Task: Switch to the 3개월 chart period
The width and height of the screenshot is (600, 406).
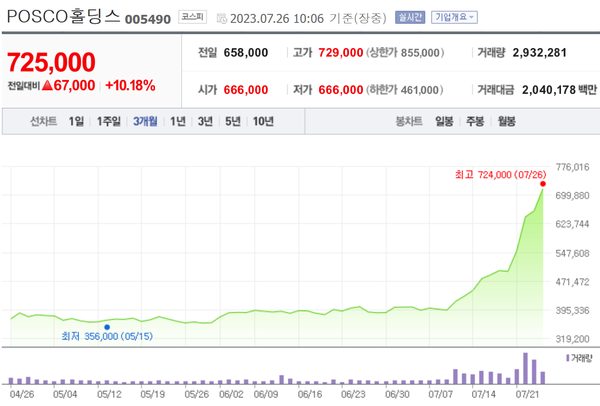Action: pyautogui.click(x=146, y=122)
